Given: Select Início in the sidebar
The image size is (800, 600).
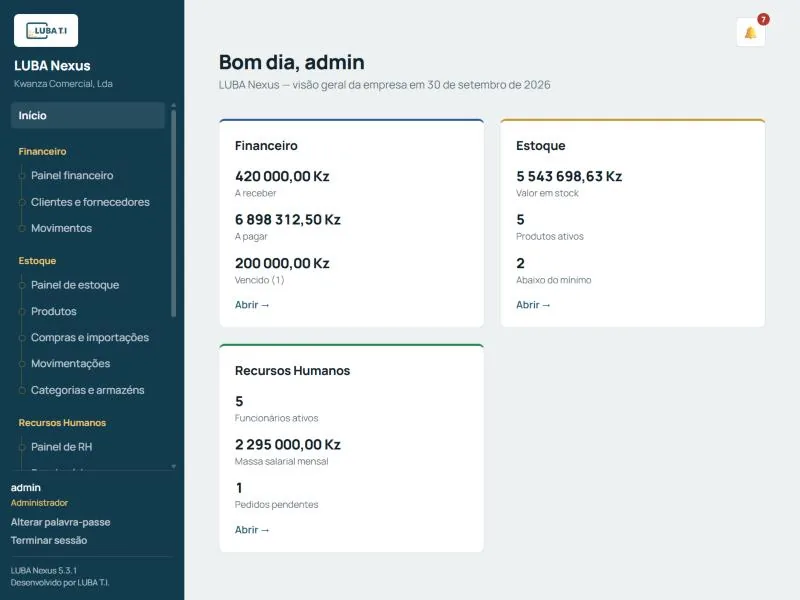Looking at the screenshot, I should click(x=88, y=115).
